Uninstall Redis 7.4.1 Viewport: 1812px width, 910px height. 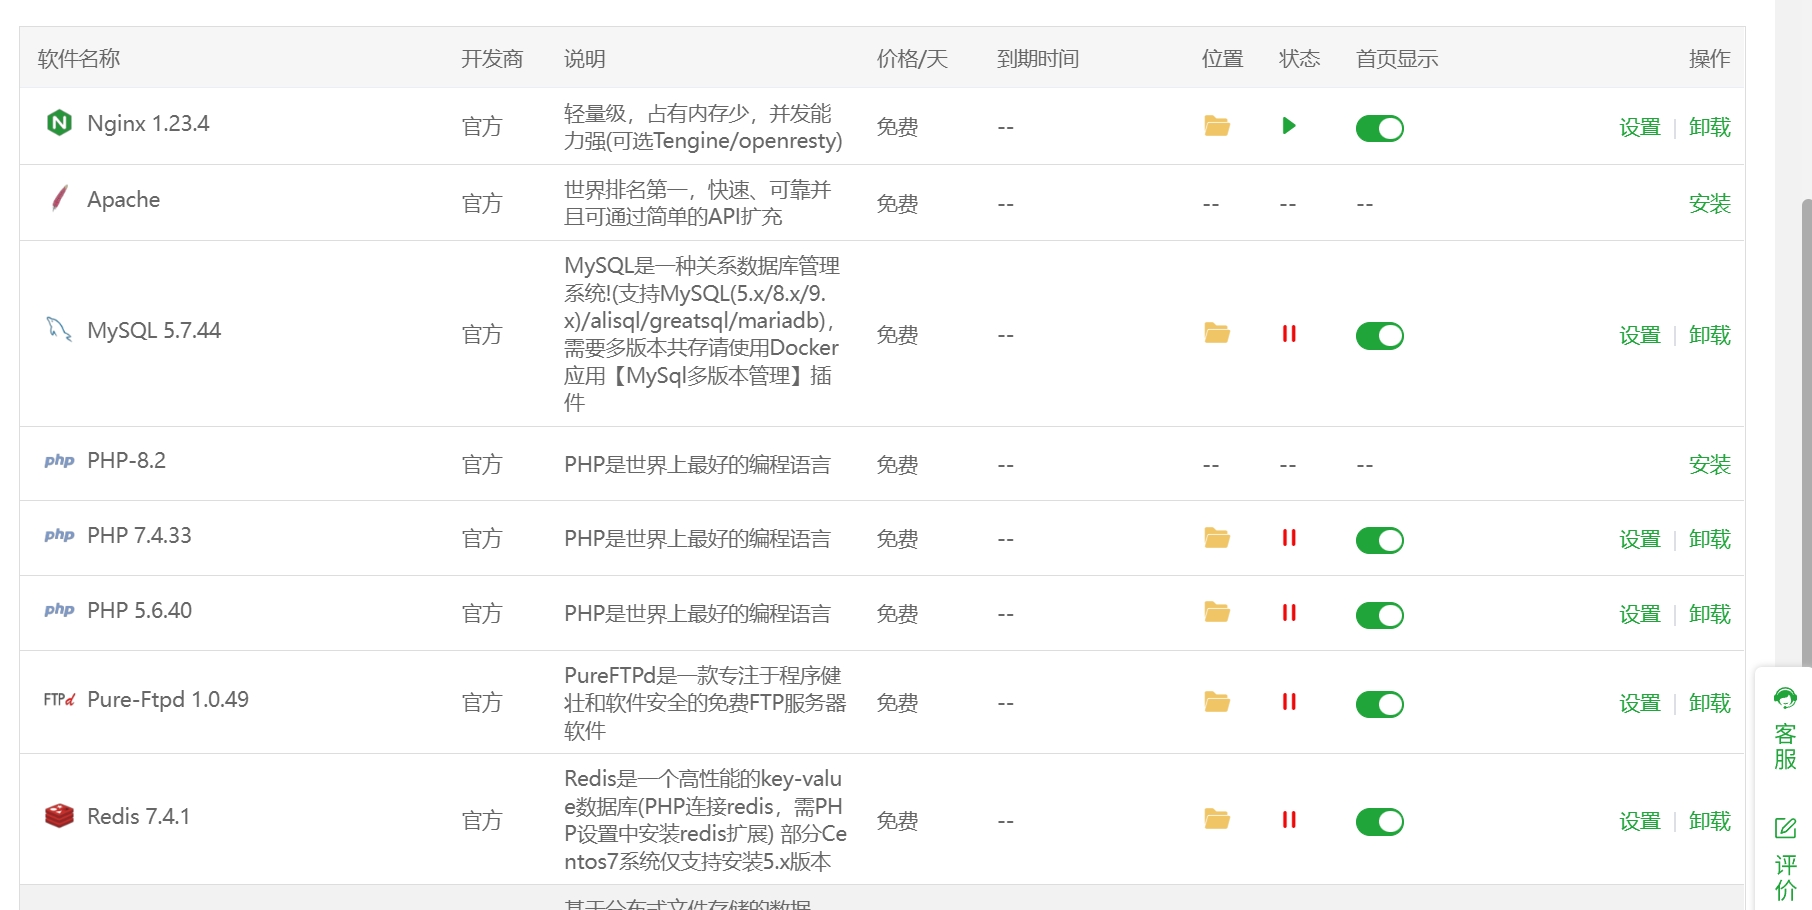coord(1710,821)
